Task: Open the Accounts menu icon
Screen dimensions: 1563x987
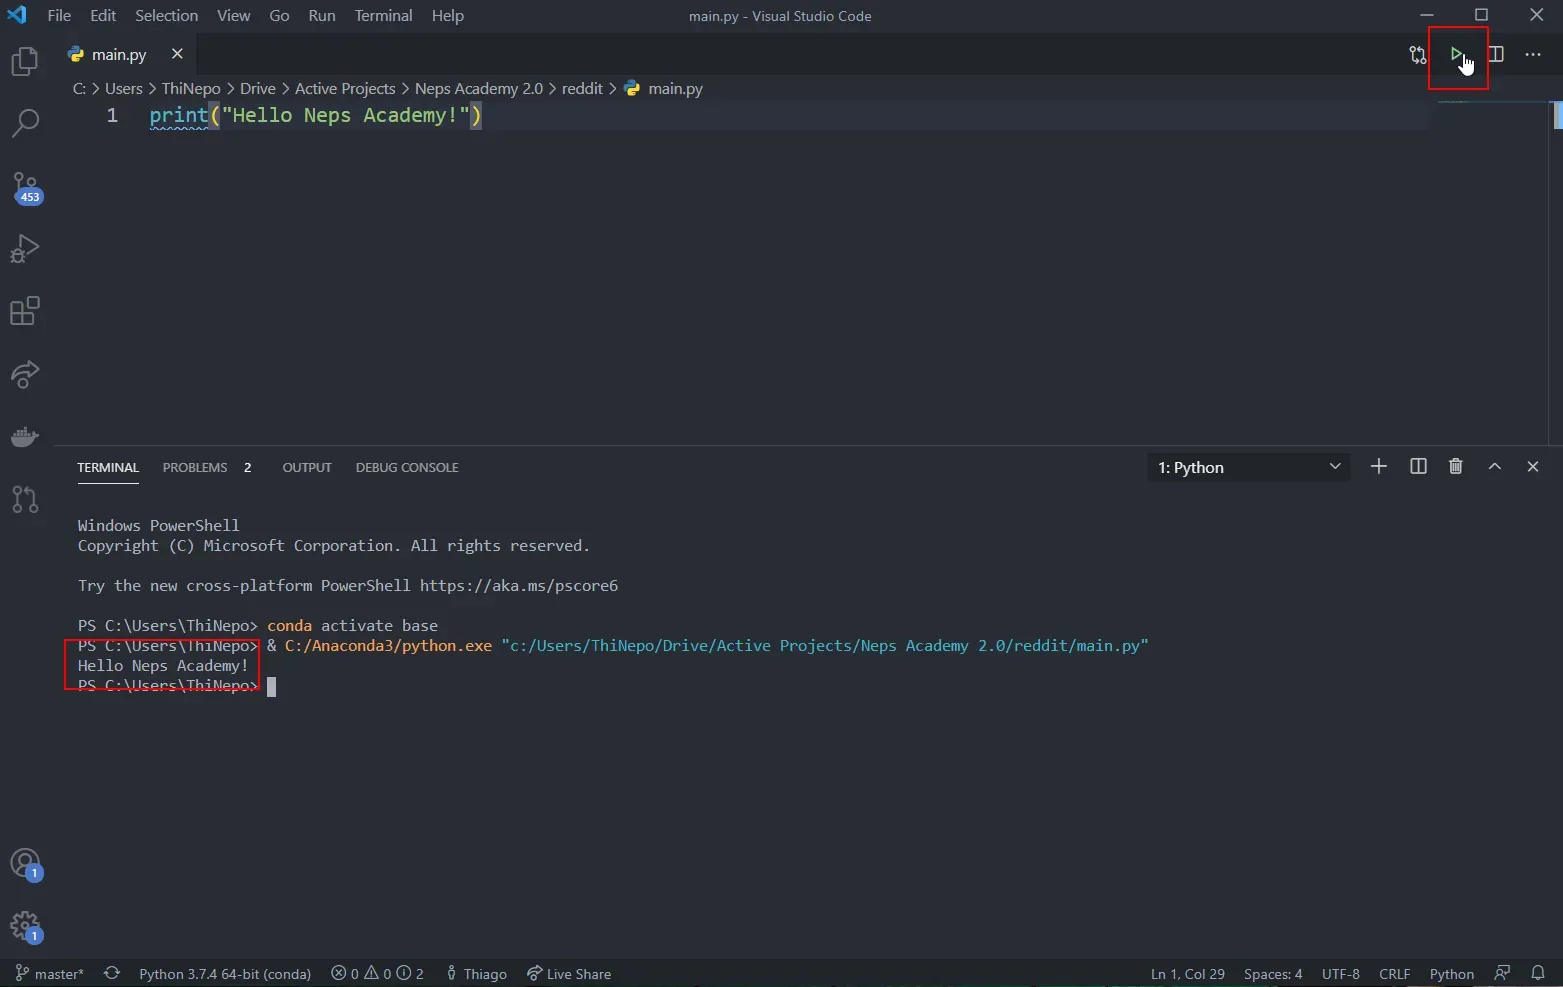Action: (x=25, y=864)
